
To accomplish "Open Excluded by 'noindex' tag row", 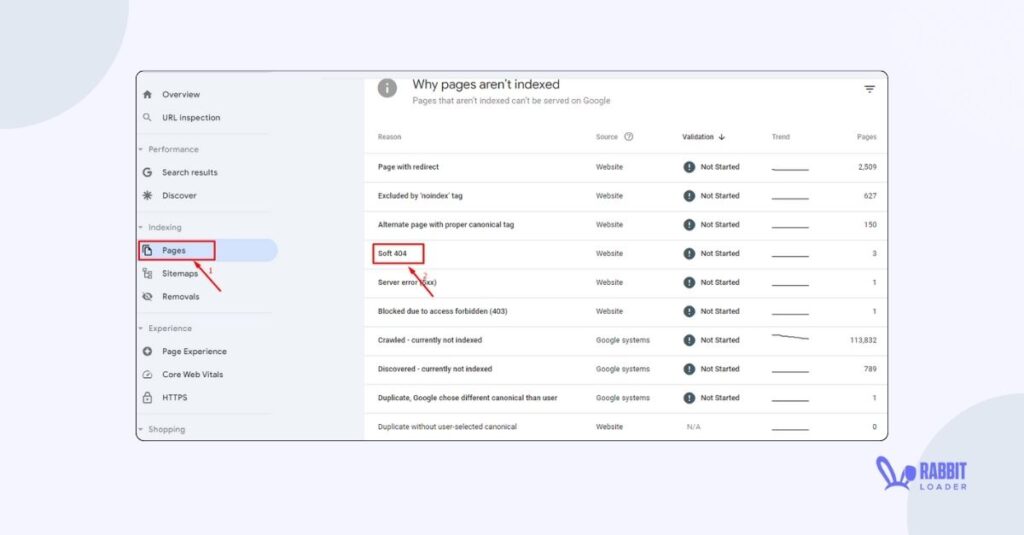I will coord(626,196).
